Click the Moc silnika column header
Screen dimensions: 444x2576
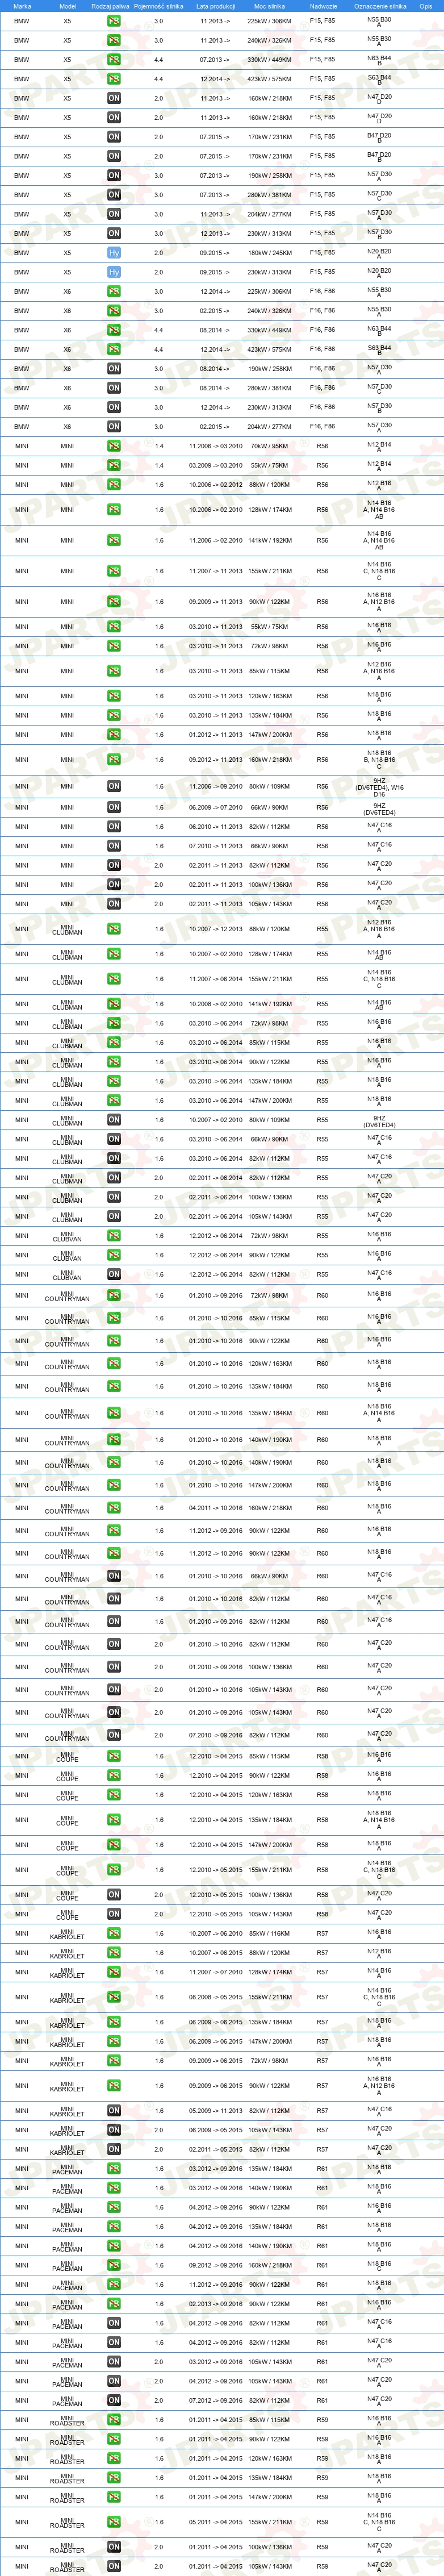[269, 6]
